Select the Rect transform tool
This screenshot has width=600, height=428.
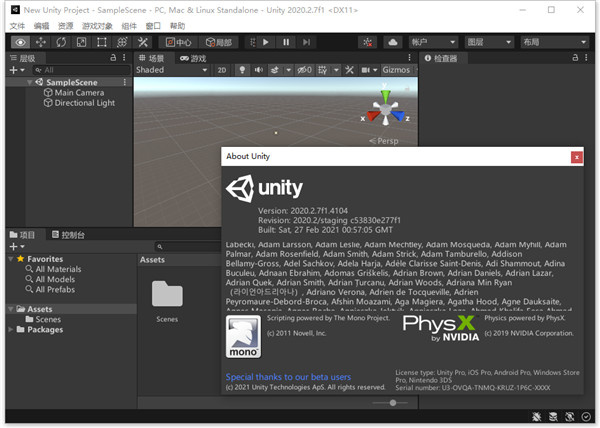[x=101, y=42]
